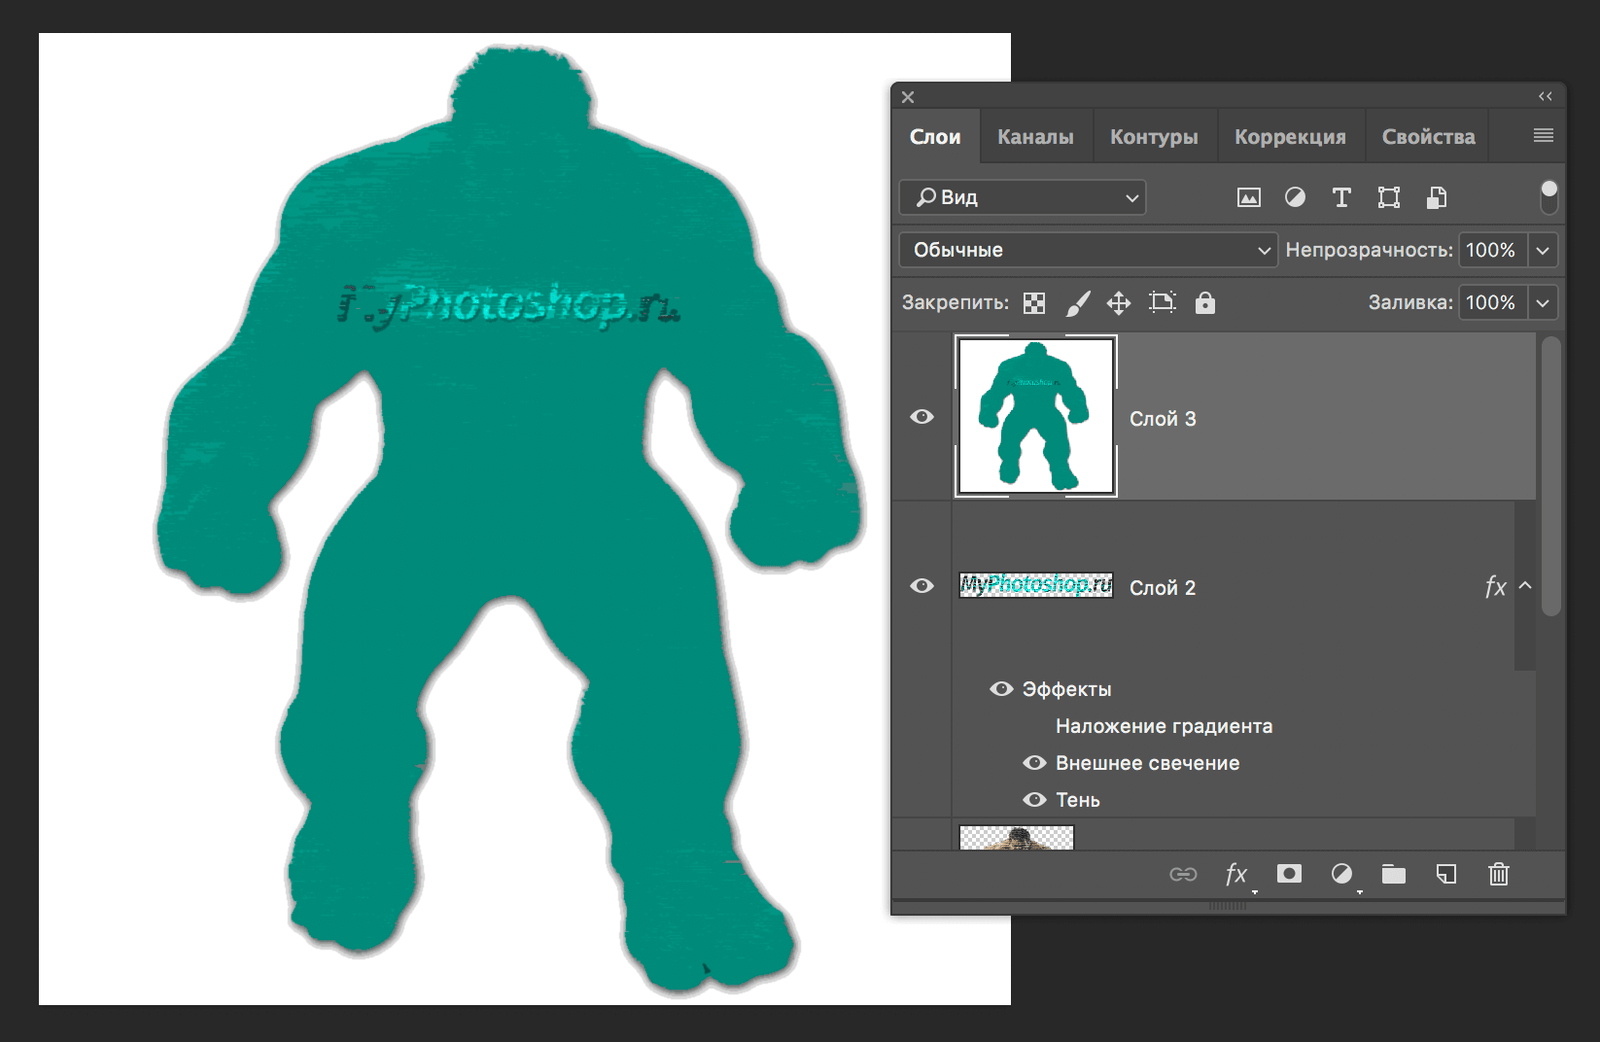This screenshot has height=1042, width=1600.
Task: Add a layer mask
Action: 1289,874
